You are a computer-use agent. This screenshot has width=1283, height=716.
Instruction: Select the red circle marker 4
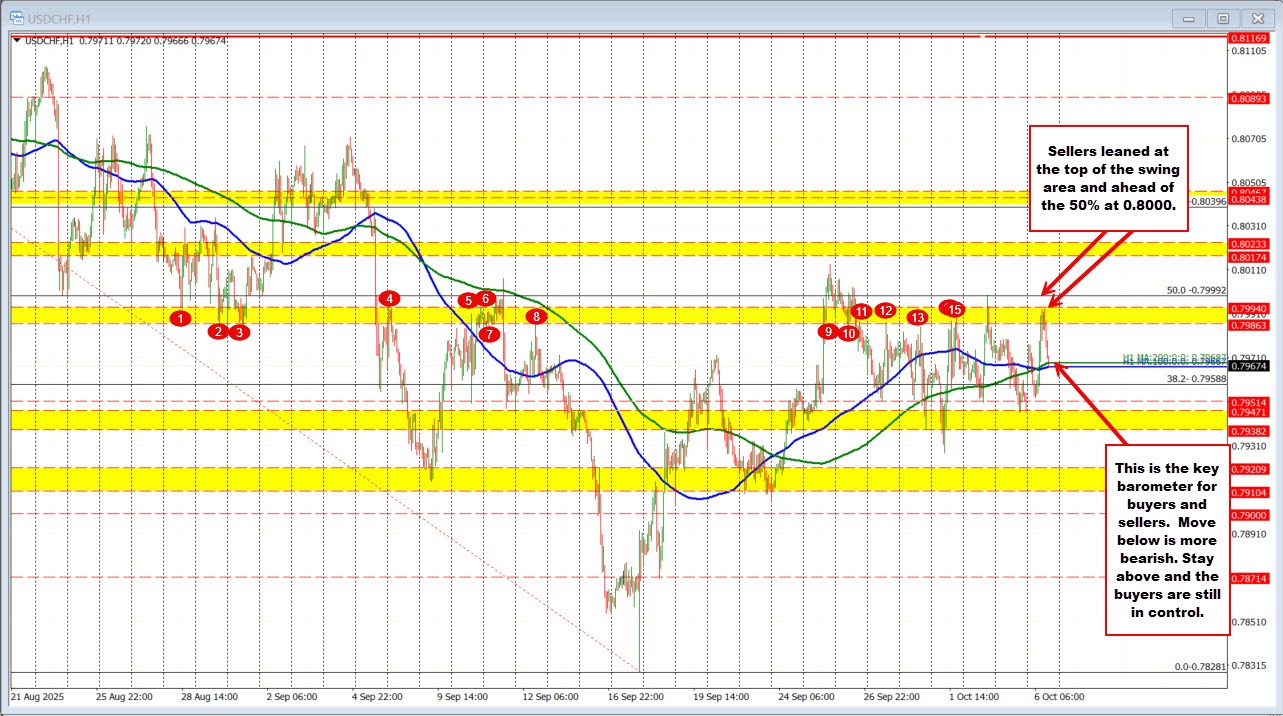(x=390, y=298)
